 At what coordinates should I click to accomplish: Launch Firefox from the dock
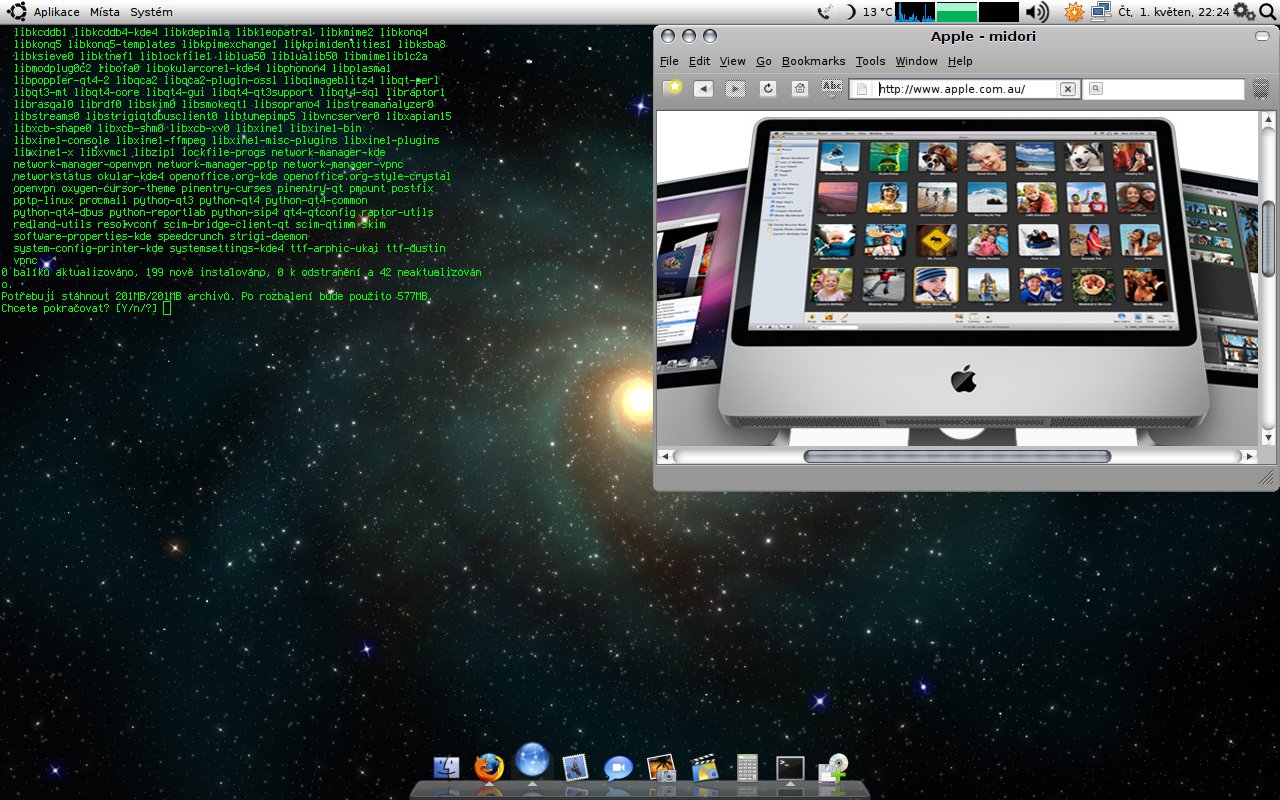[489, 767]
